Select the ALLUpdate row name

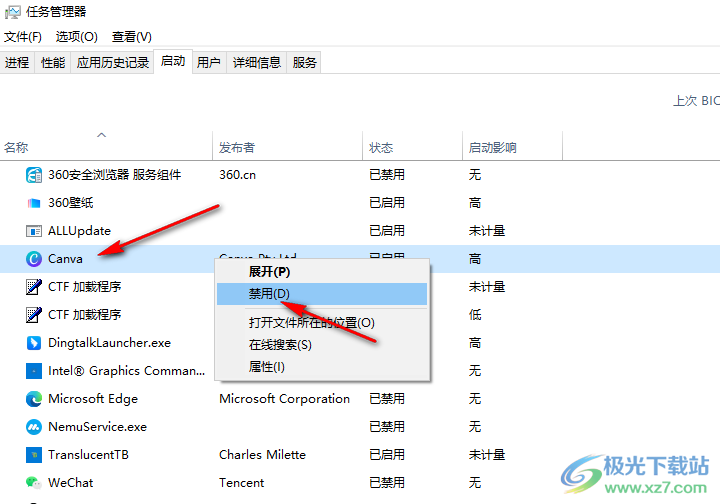pyautogui.click(x=79, y=231)
